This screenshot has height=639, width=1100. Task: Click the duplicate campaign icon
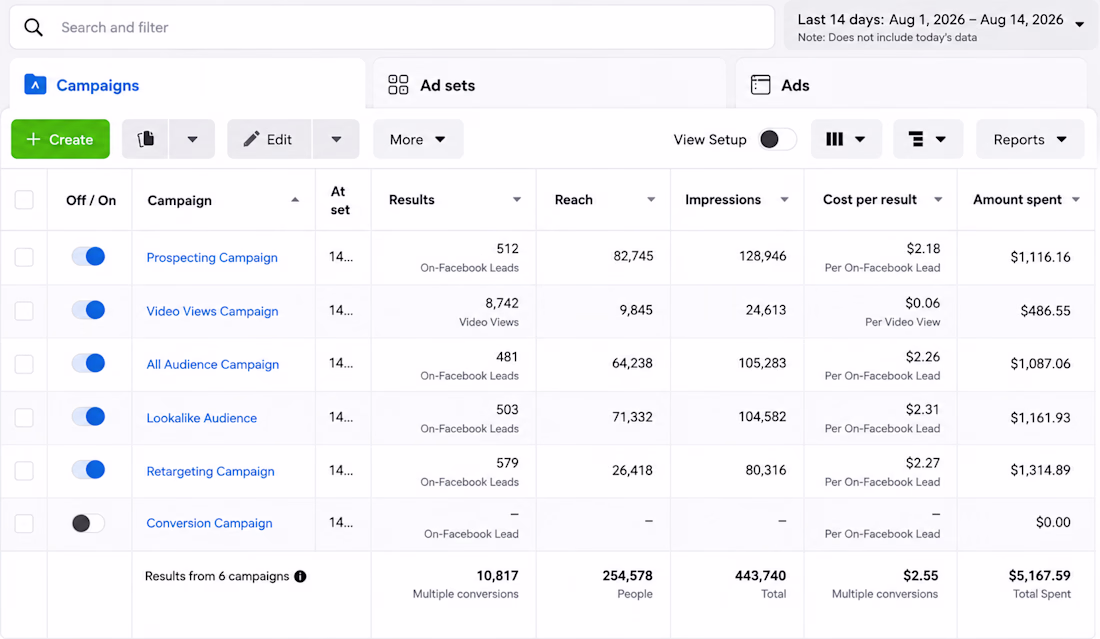point(146,139)
